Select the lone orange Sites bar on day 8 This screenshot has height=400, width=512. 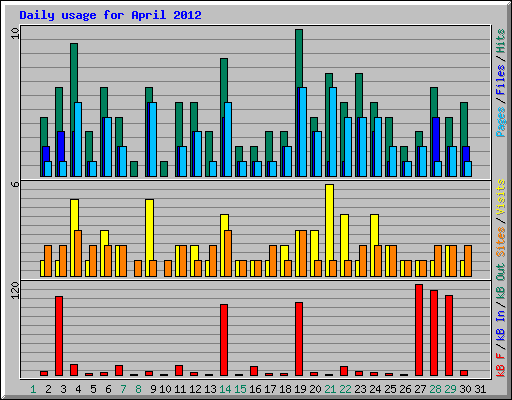[x=138, y=268]
